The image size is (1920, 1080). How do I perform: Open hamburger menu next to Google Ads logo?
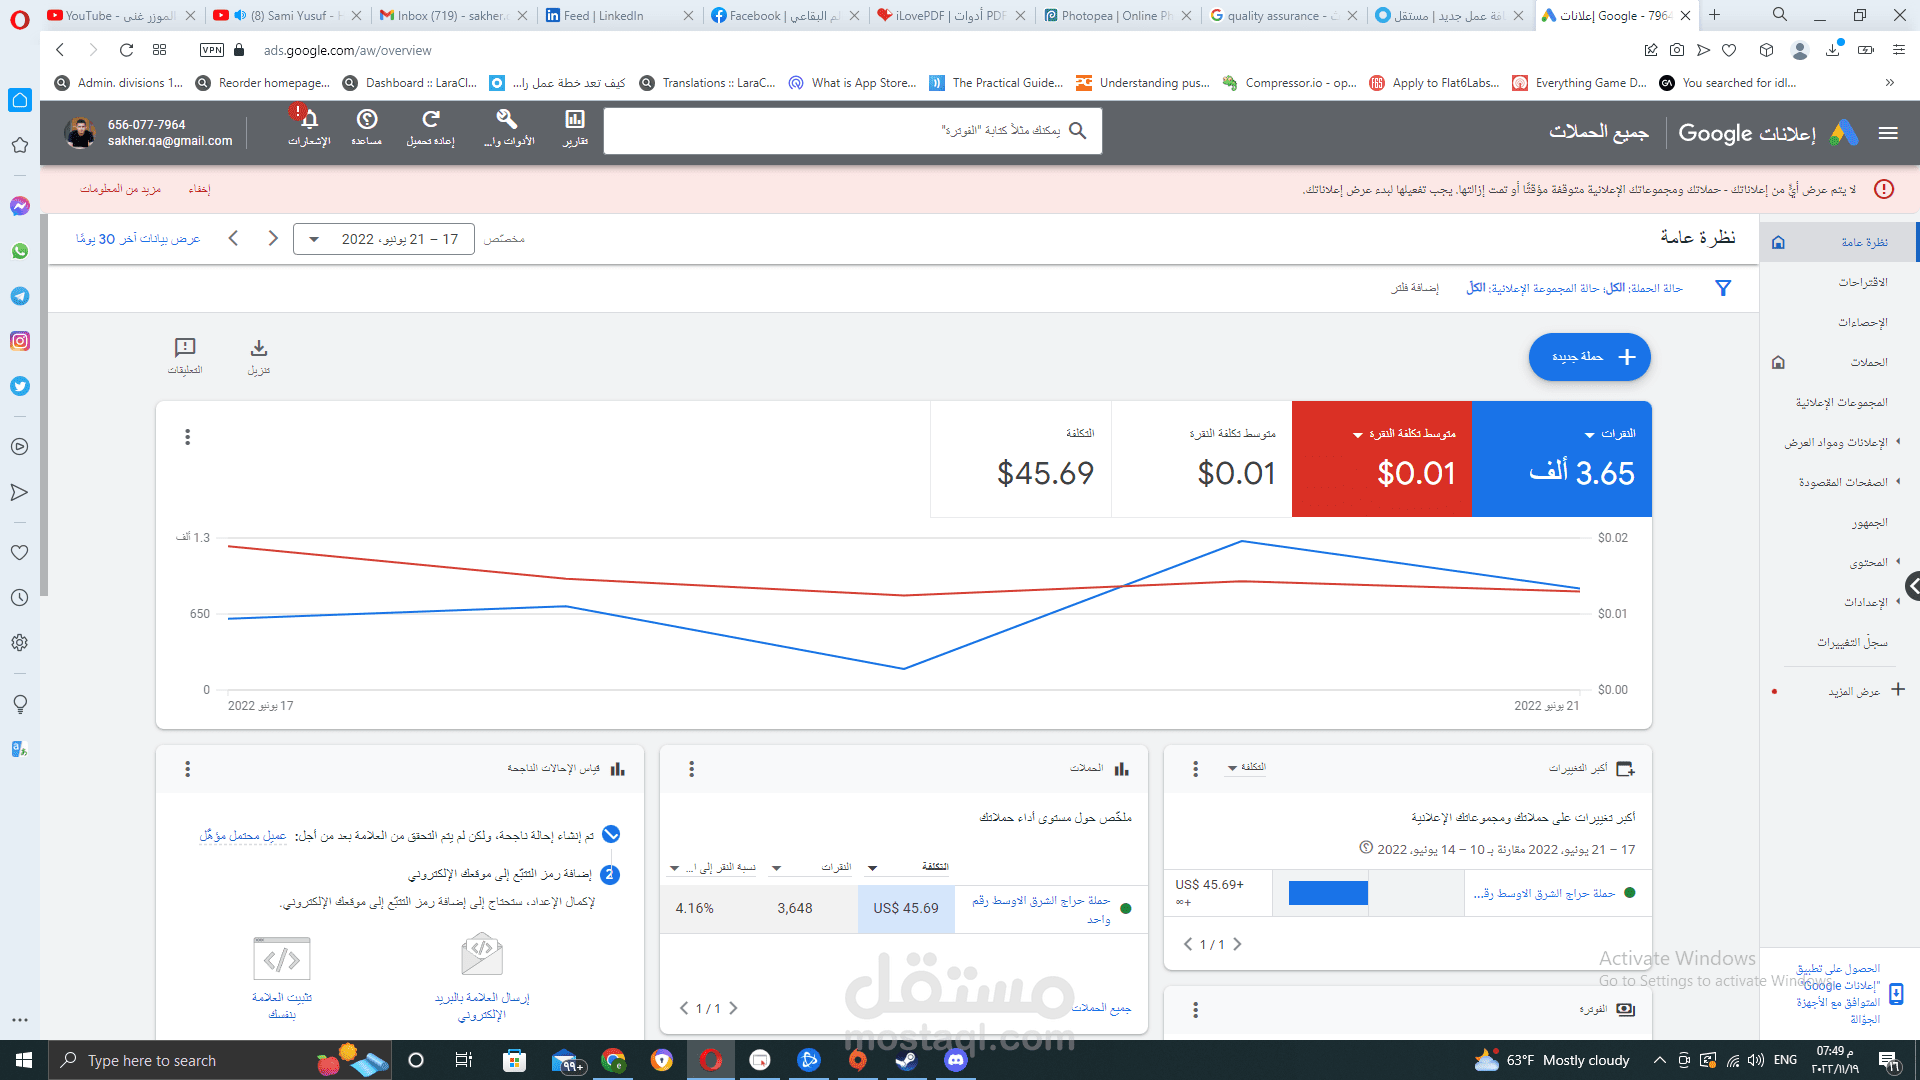tap(1888, 133)
